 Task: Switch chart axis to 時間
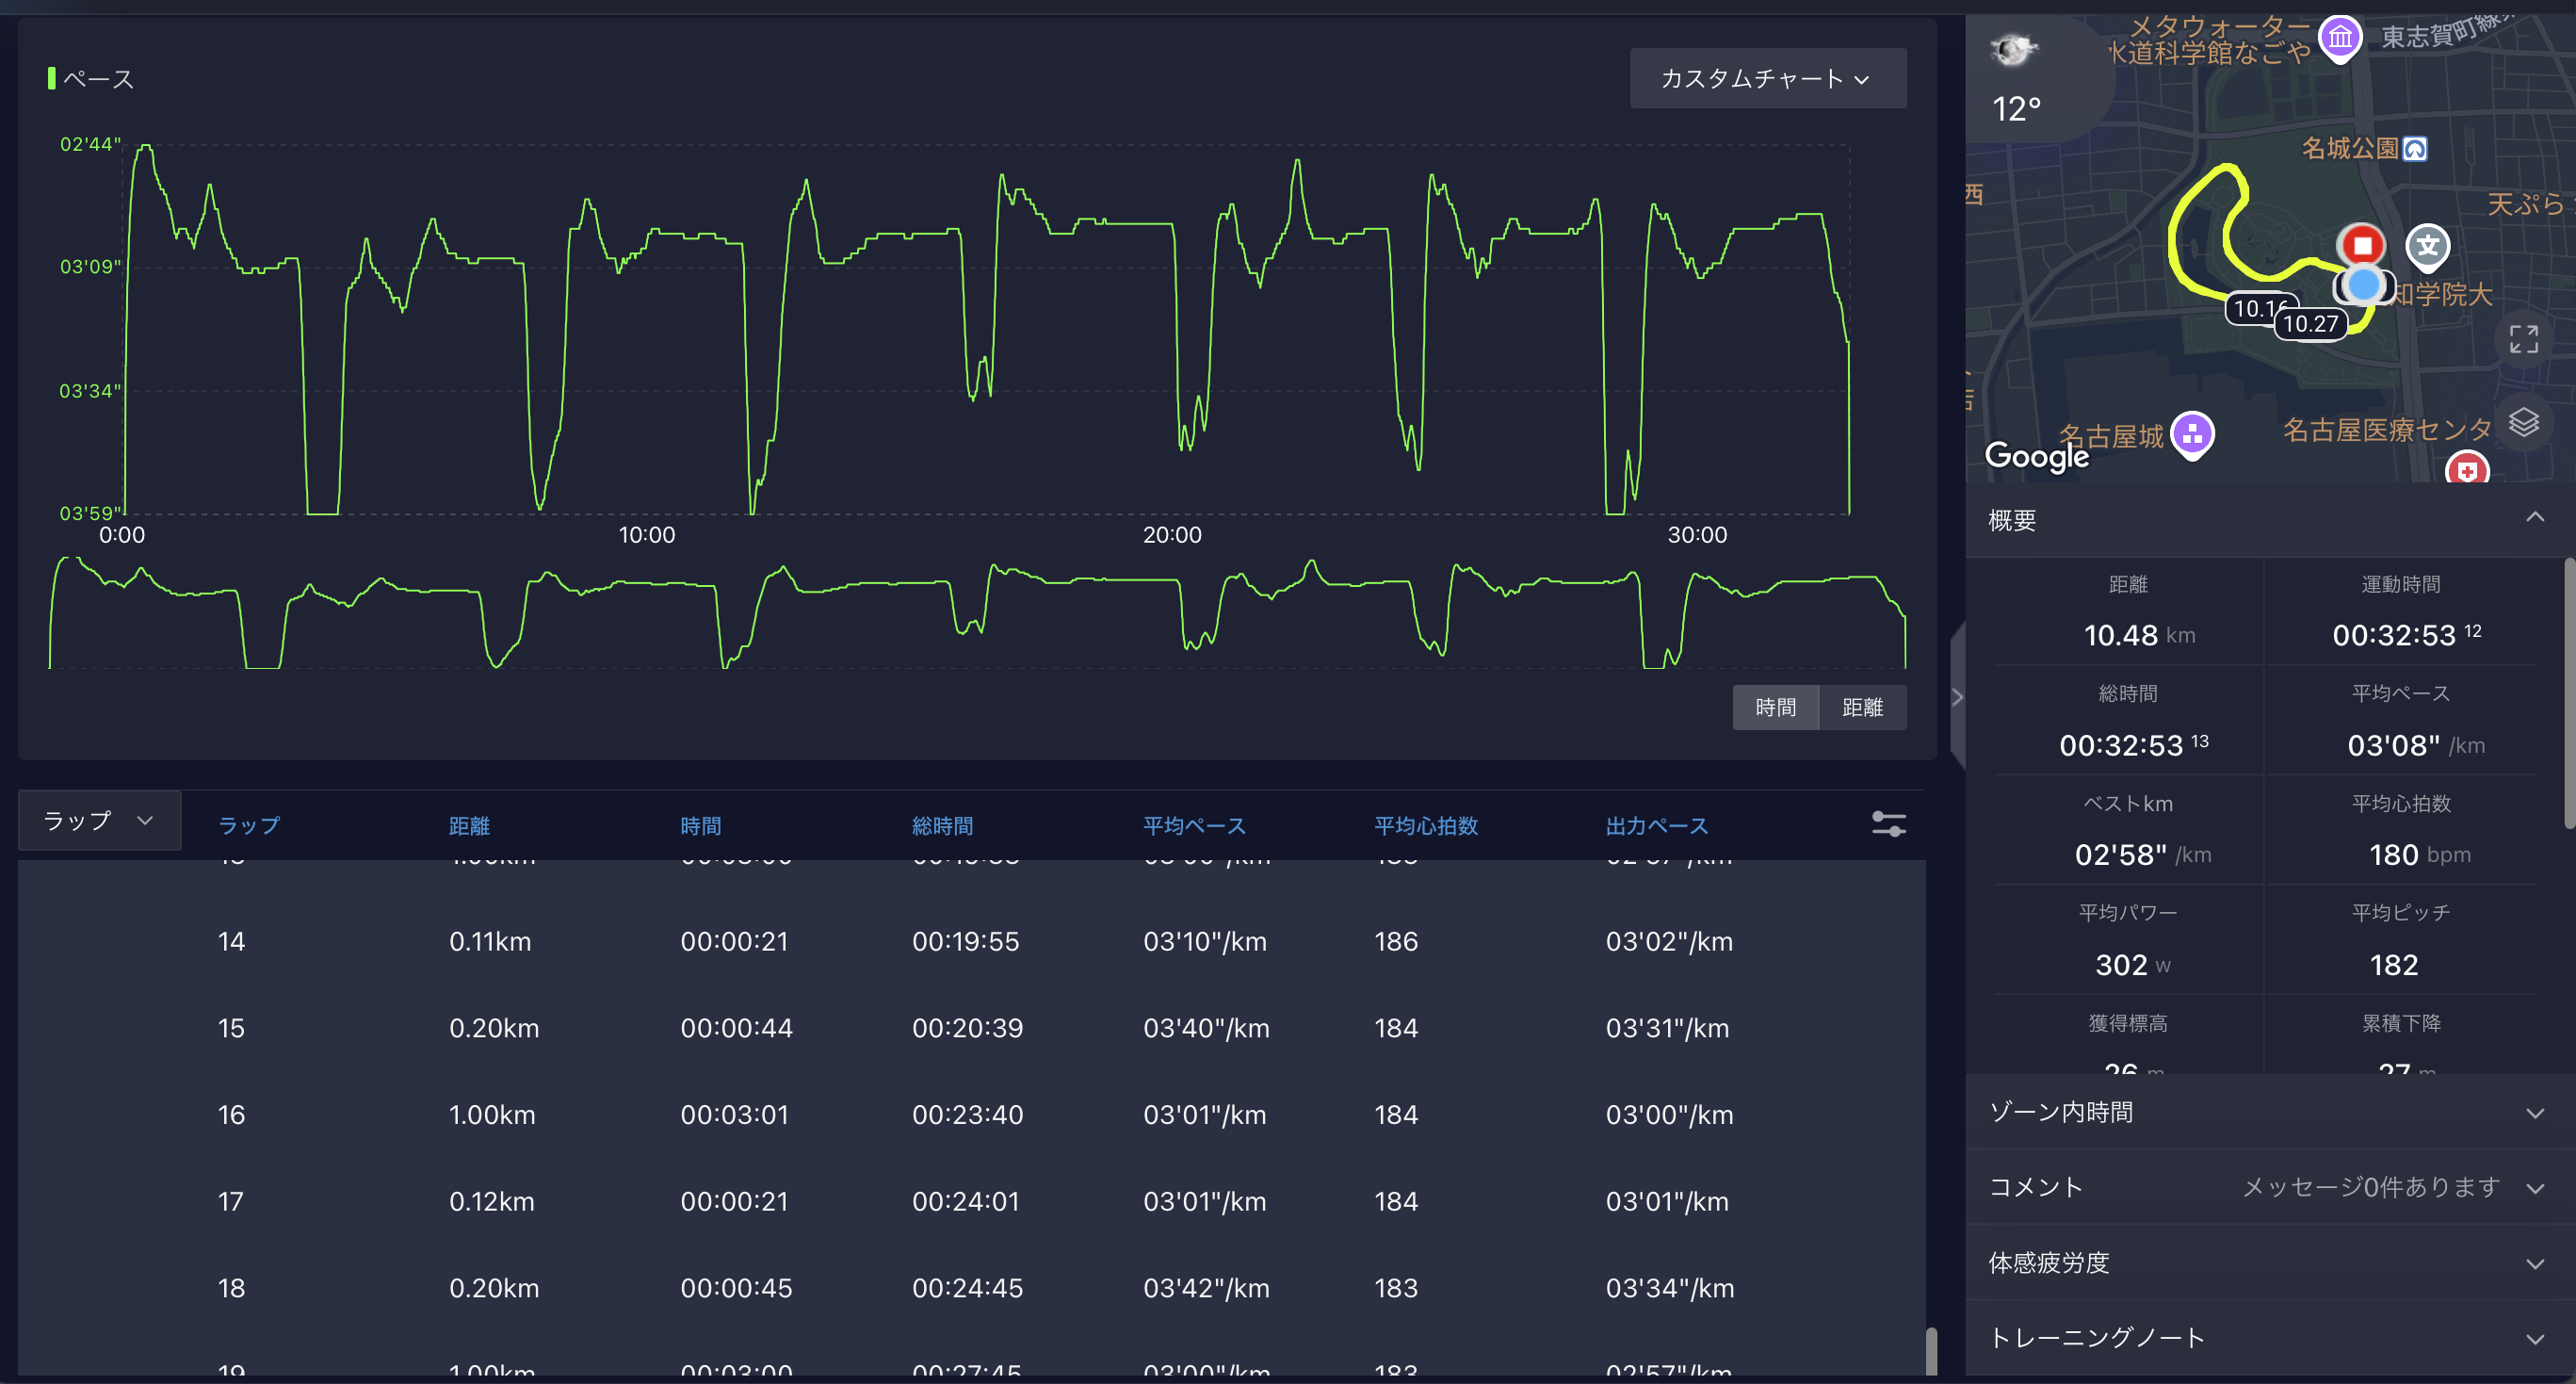(x=1775, y=707)
